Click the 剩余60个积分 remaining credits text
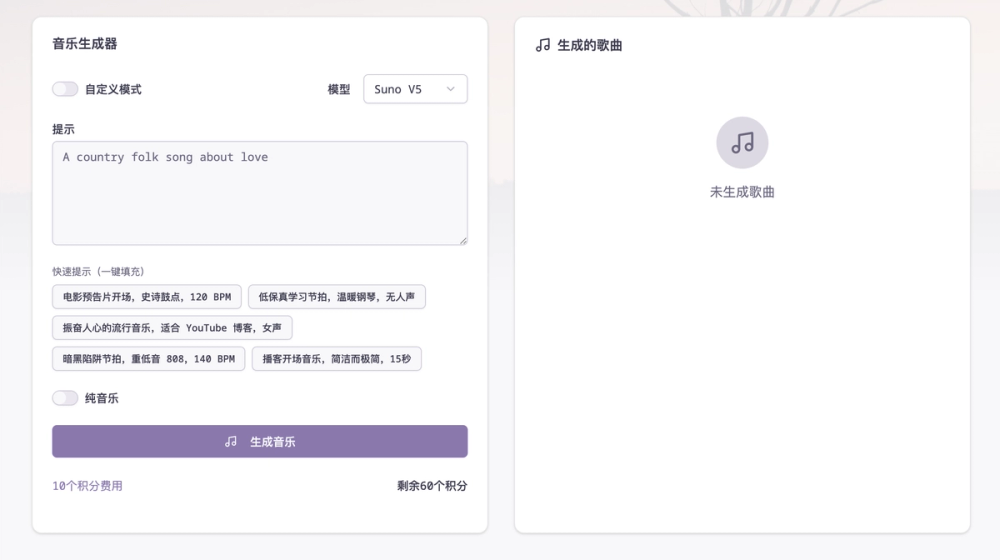 [x=432, y=486]
